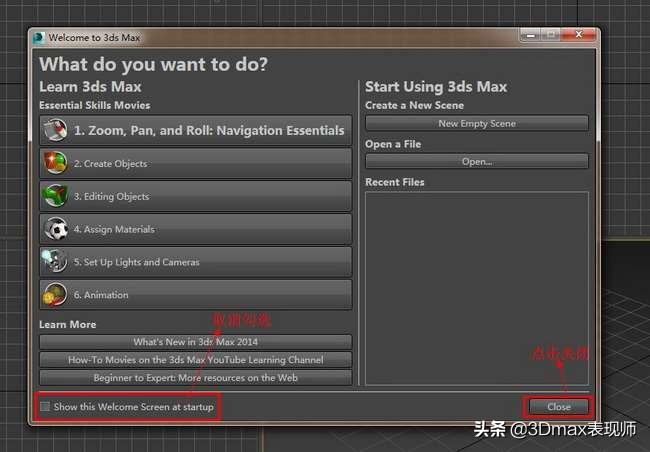Click the Animation movie icon
The image size is (650, 452).
[56, 294]
